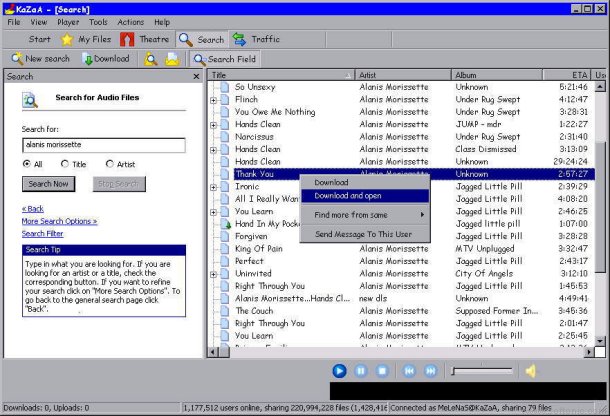This screenshot has width=610, height=416.
Task: Expand the Hands Clean Class Dismissed row
Action: click(213, 150)
